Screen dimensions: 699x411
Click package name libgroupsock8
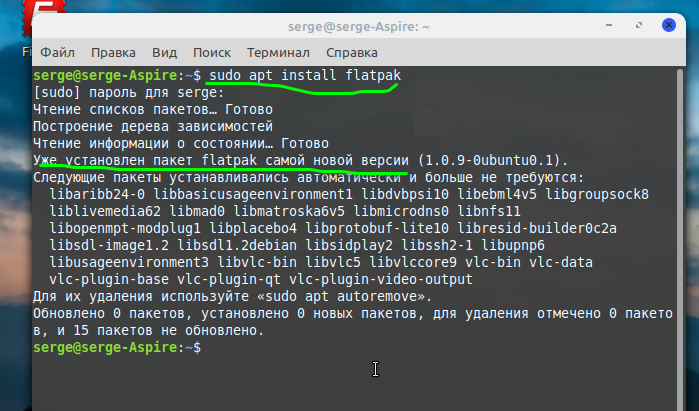(x=597, y=194)
